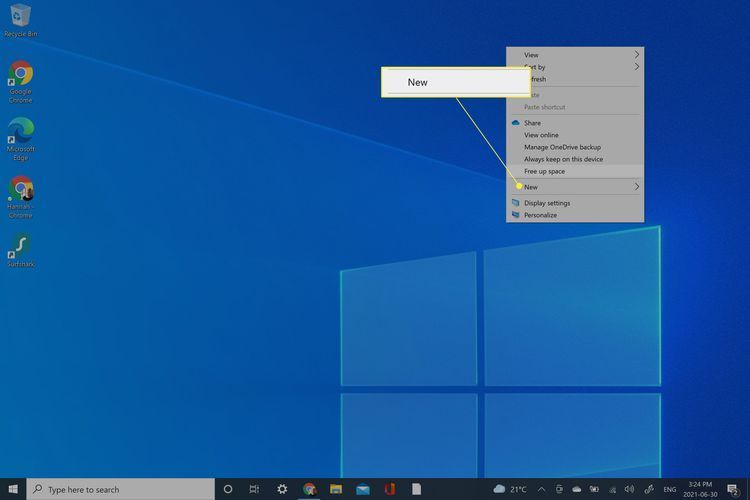
Task: Open the Recycle Bin desktop icon
Action: click(20, 17)
